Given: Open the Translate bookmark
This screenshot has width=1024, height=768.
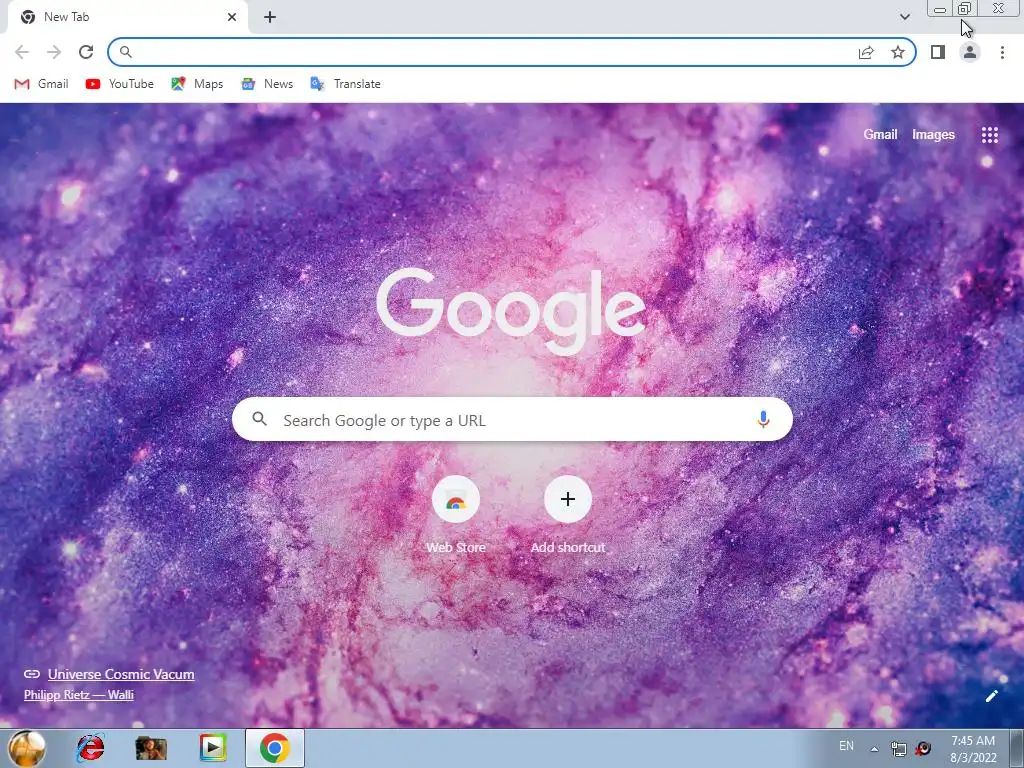Looking at the screenshot, I should (x=345, y=84).
